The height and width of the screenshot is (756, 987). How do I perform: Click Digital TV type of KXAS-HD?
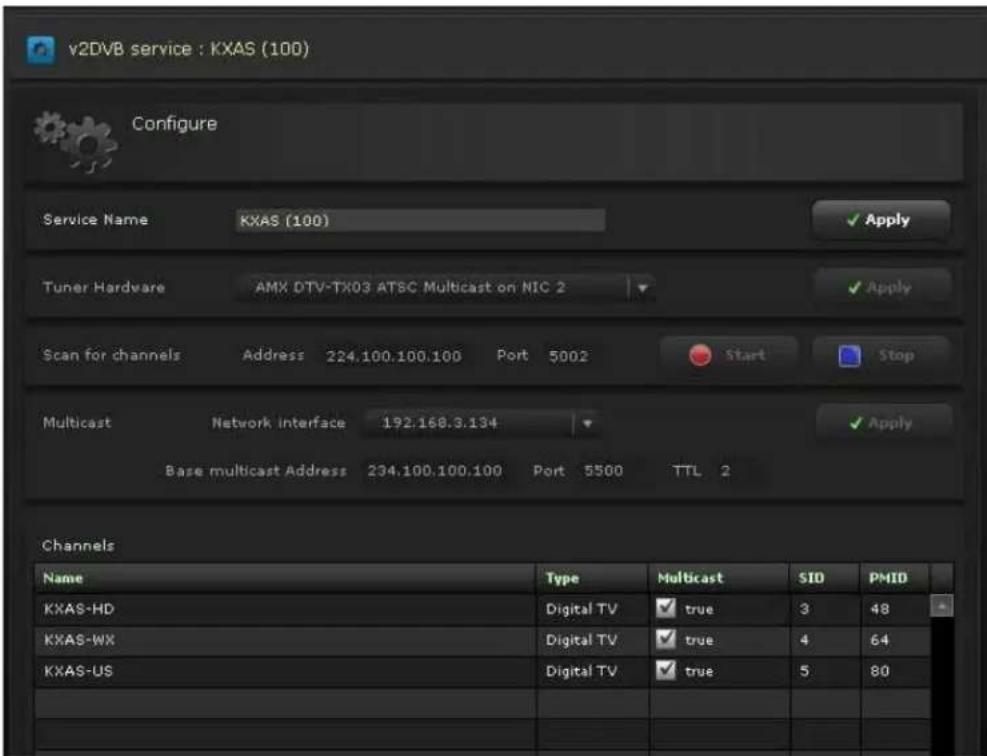(x=581, y=609)
